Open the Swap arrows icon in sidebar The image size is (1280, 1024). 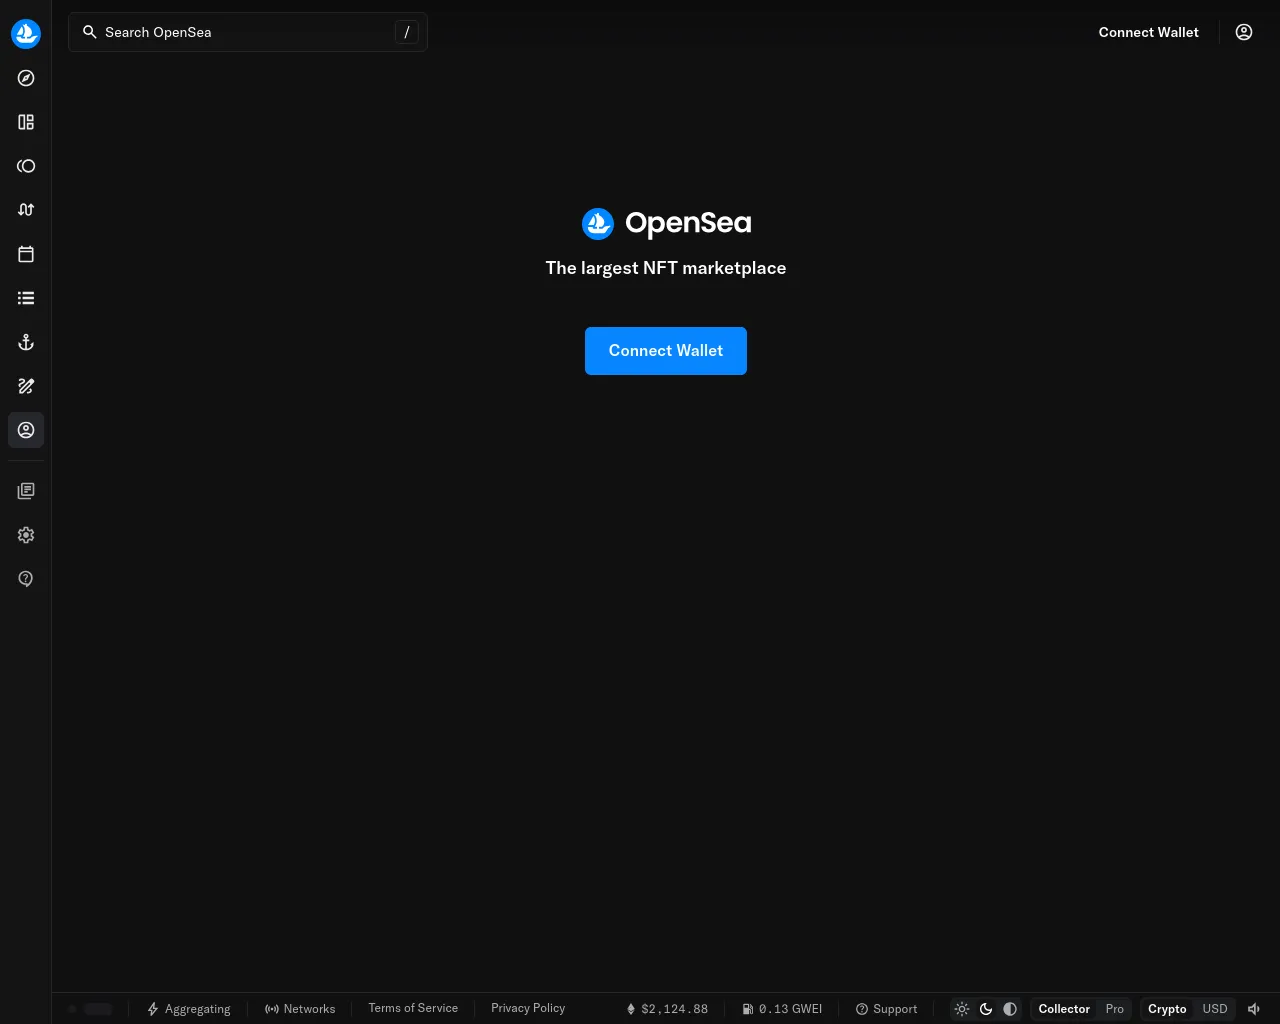point(26,210)
